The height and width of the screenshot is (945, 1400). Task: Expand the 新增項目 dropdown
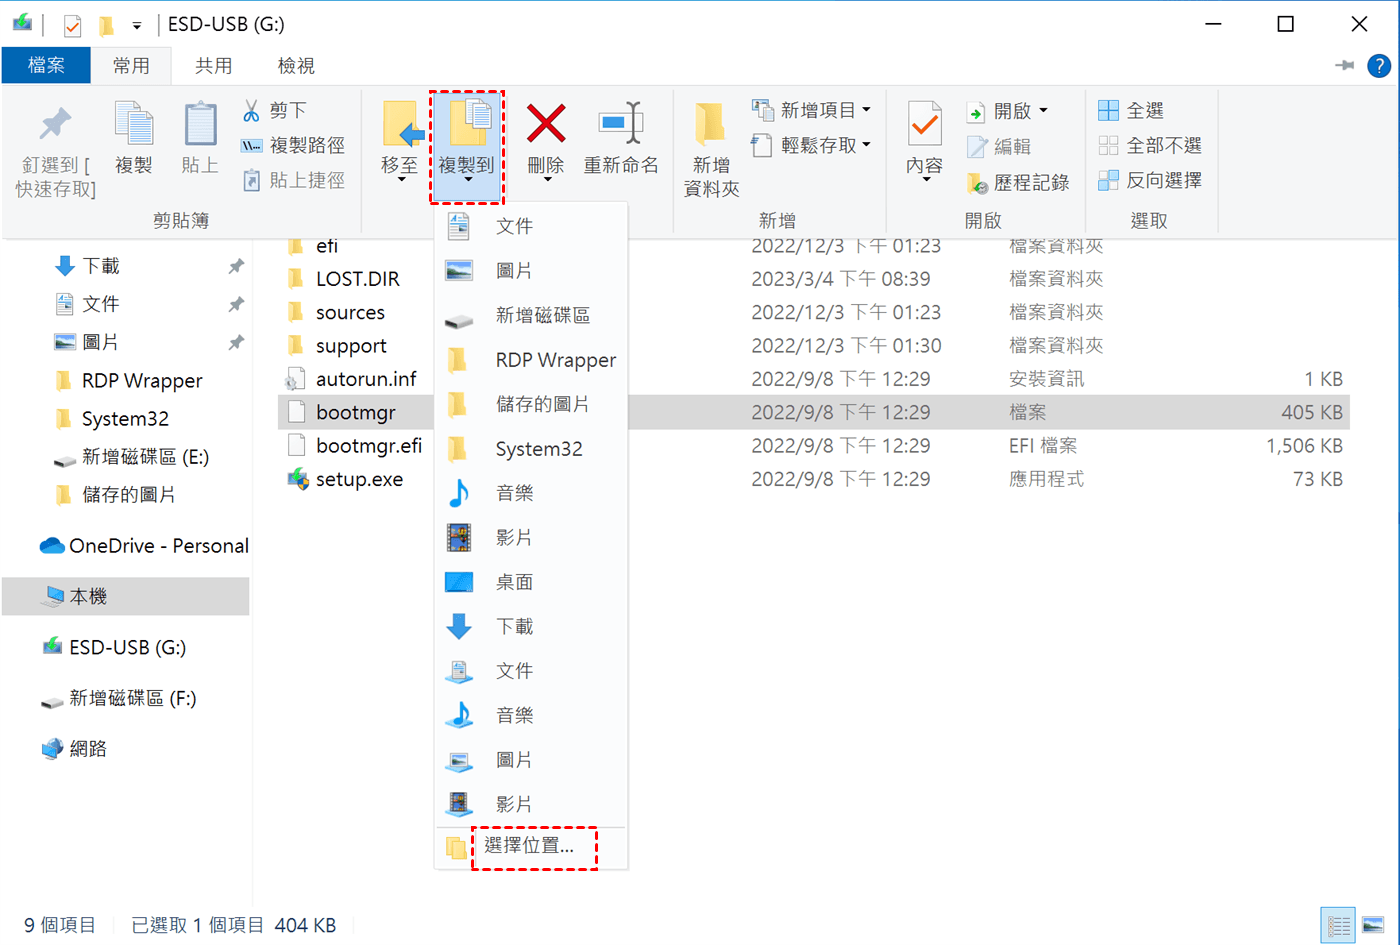tap(866, 110)
